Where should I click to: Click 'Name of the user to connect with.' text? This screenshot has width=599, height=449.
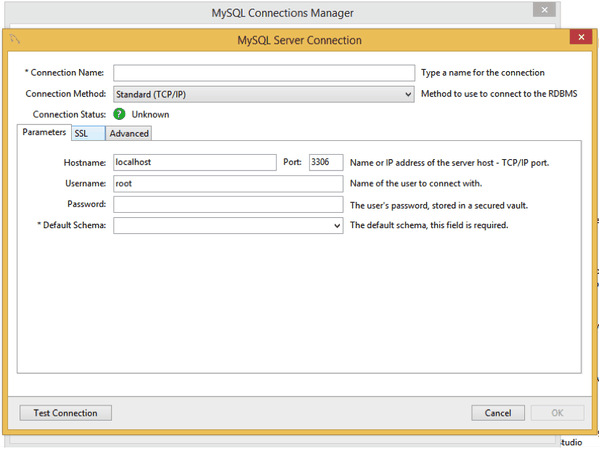[416, 183]
